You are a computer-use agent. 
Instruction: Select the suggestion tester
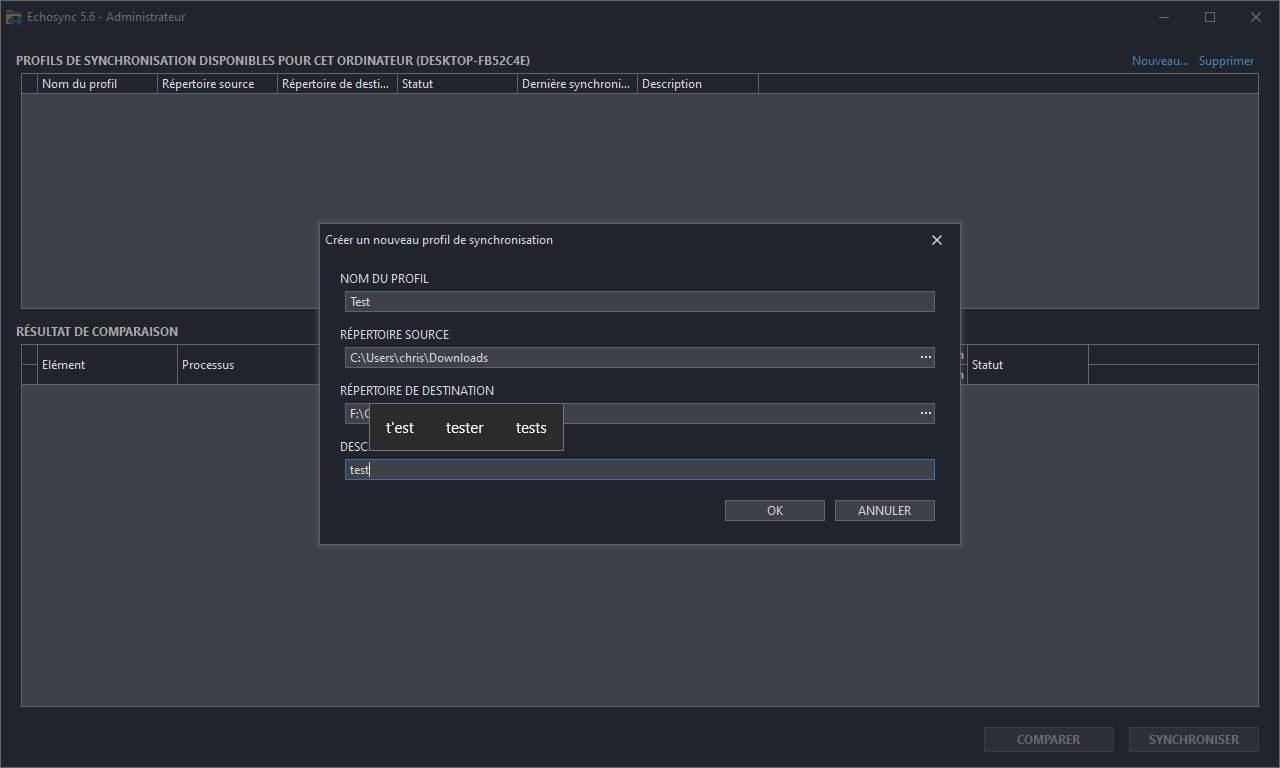(464, 427)
